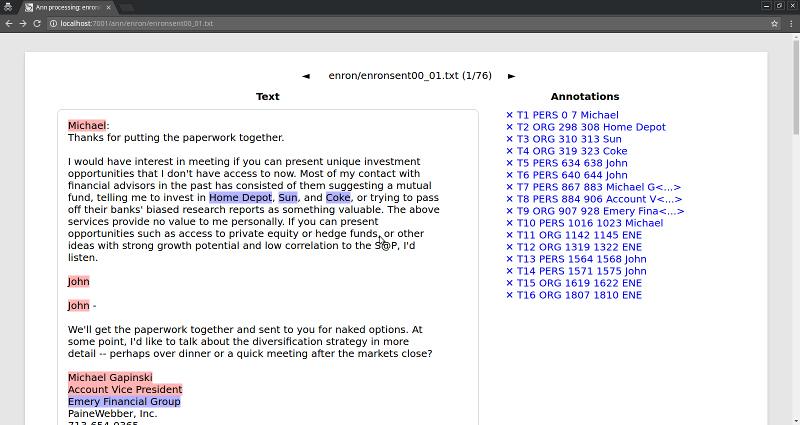The width and height of the screenshot is (800, 425).
Task: Click the browser back button
Action: [9, 23]
